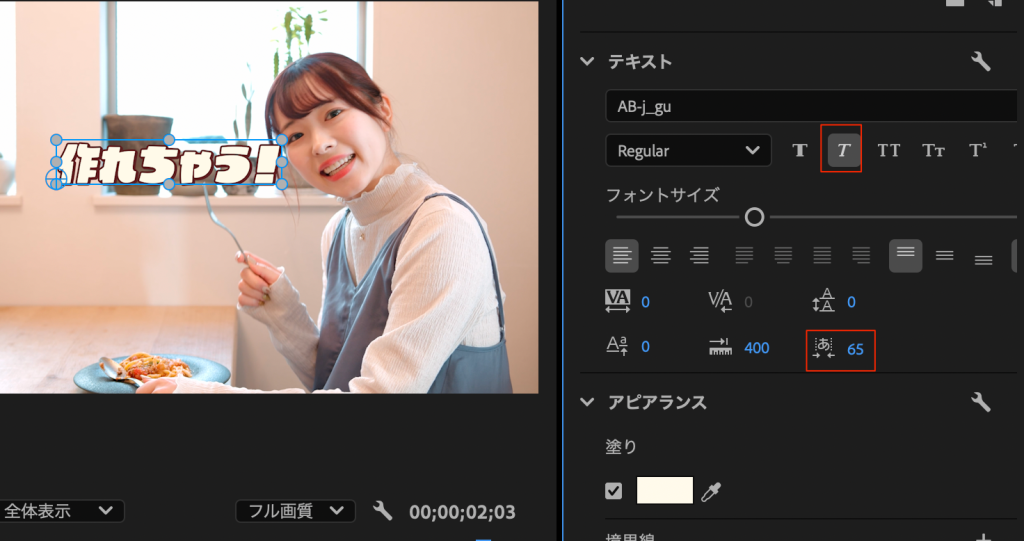The height and width of the screenshot is (541, 1024).
Task: Click the AB-j_gu font name field
Action: click(x=810, y=107)
